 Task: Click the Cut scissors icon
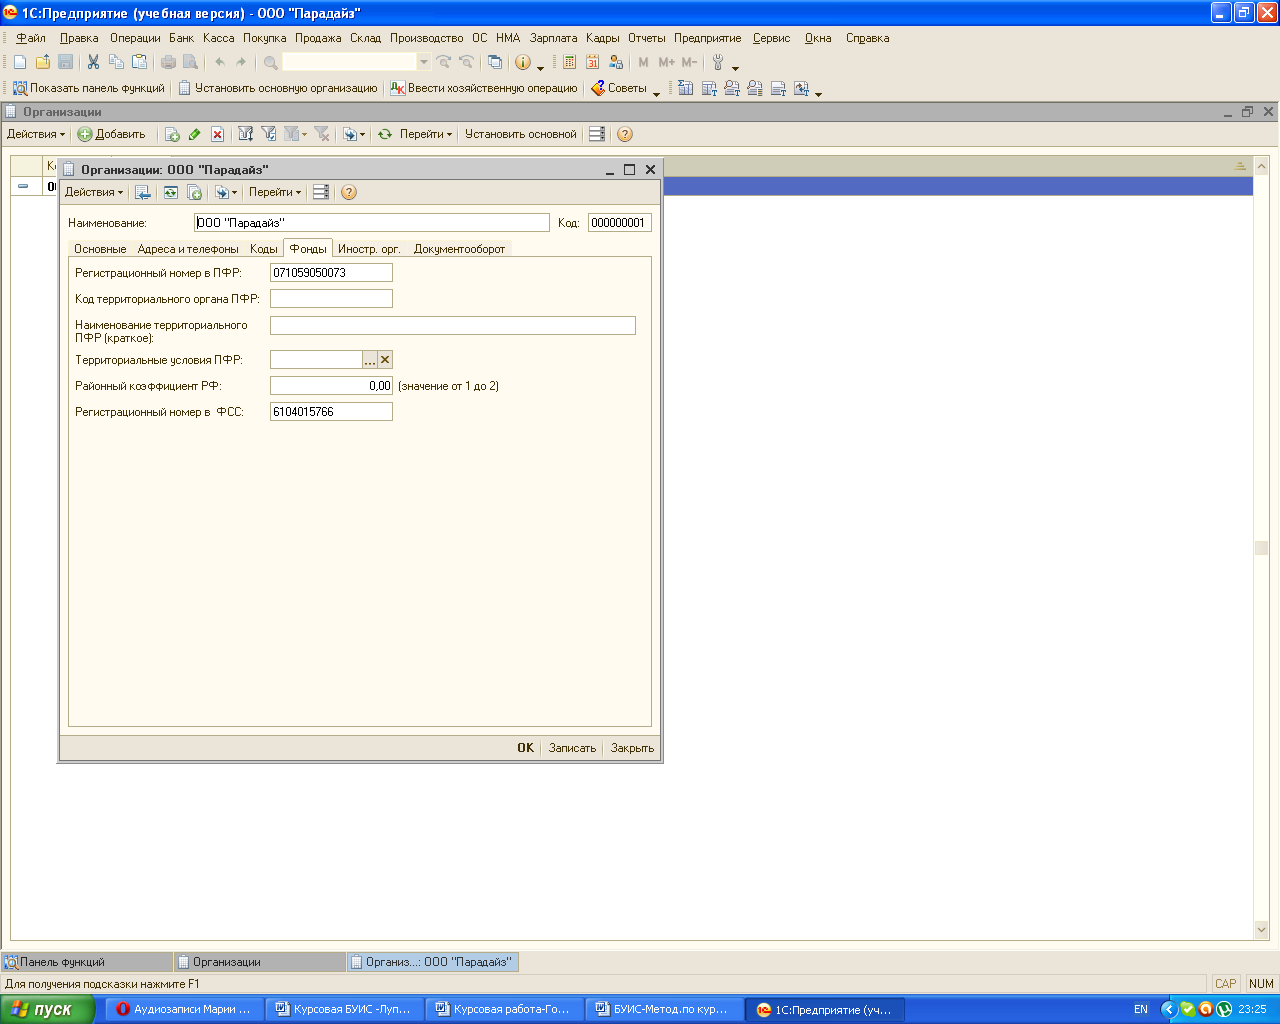pyautogui.click(x=93, y=62)
